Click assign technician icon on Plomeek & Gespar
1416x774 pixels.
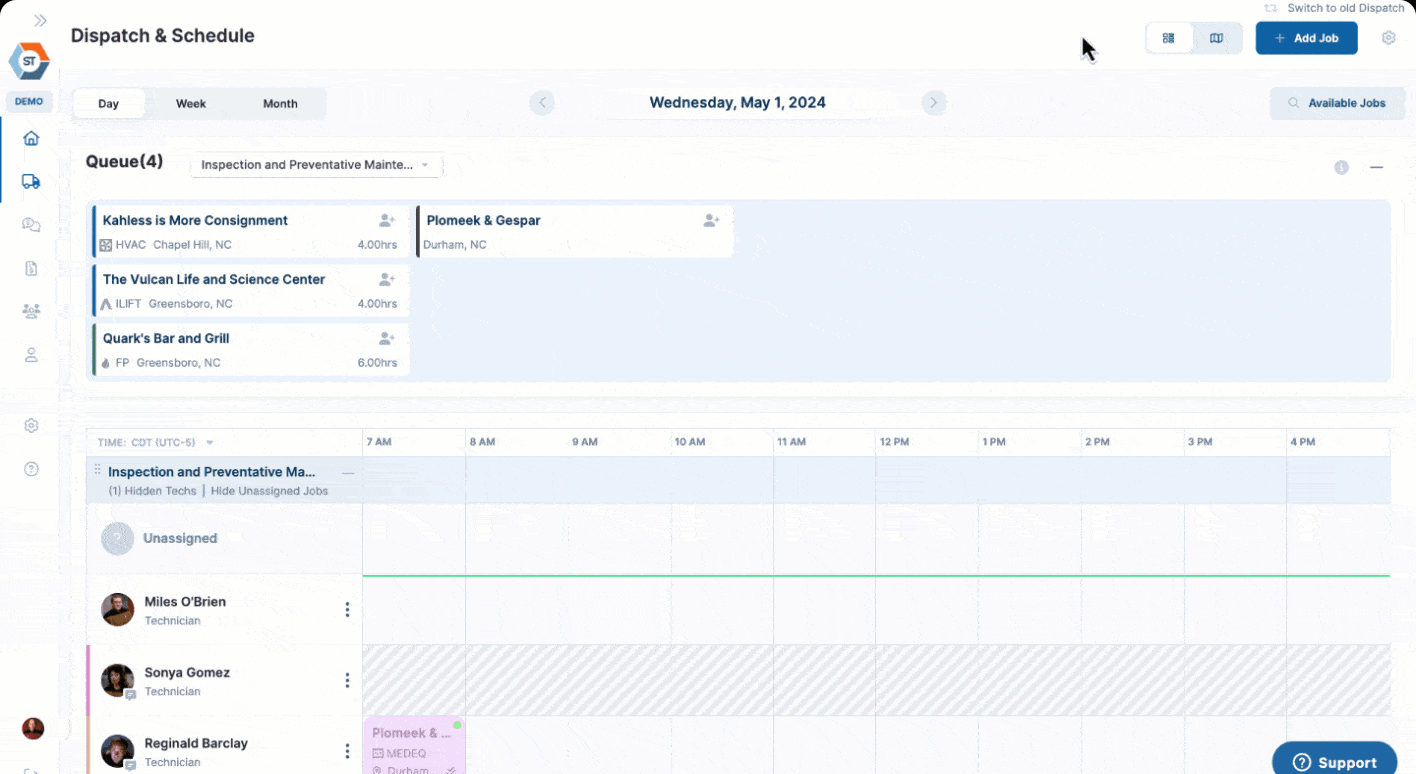tap(711, 221)
